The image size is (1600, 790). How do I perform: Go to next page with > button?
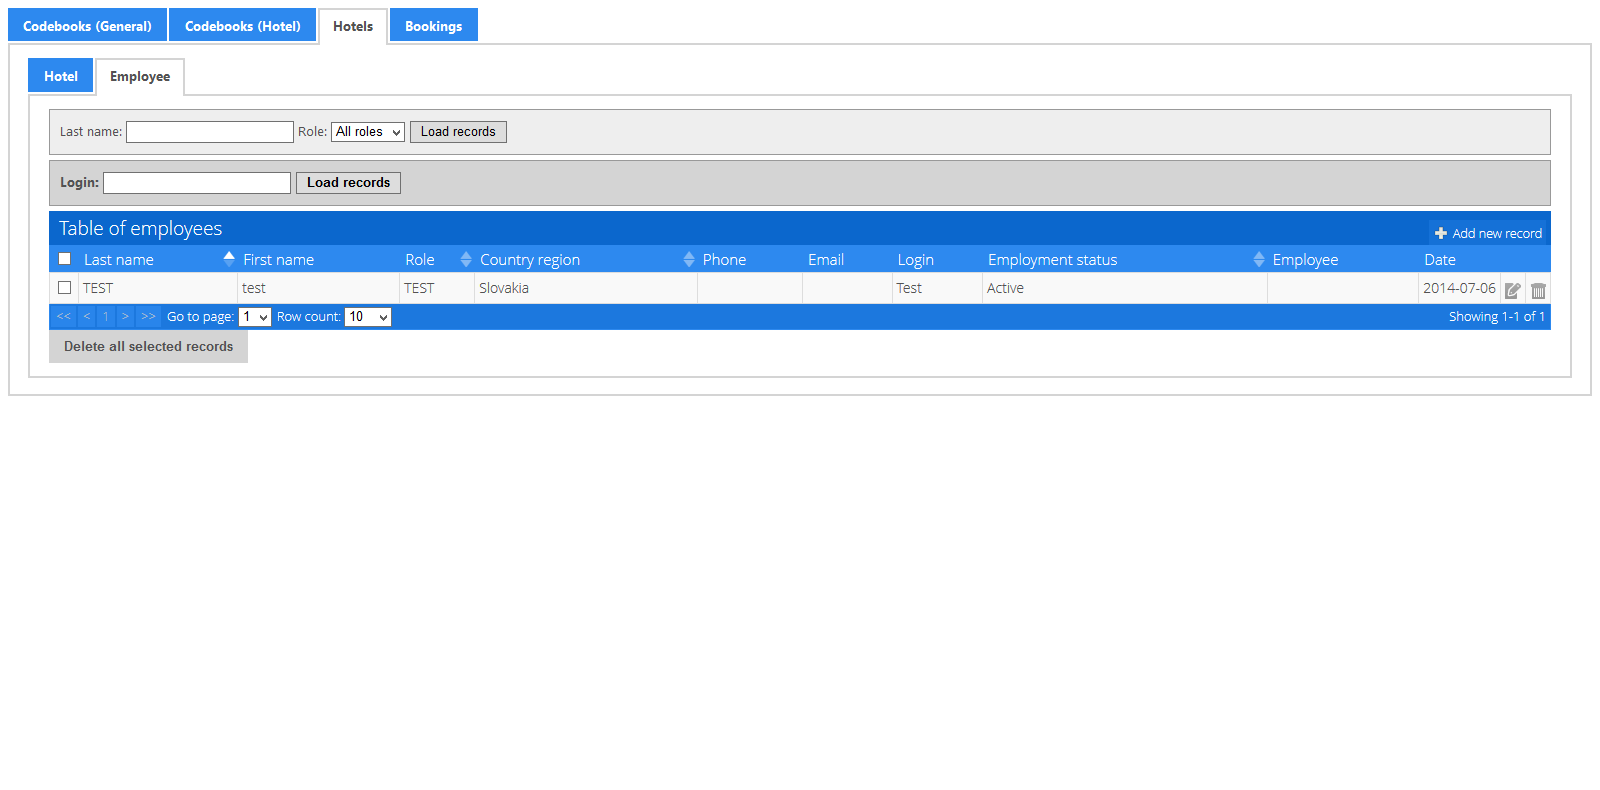pos(125,316)
